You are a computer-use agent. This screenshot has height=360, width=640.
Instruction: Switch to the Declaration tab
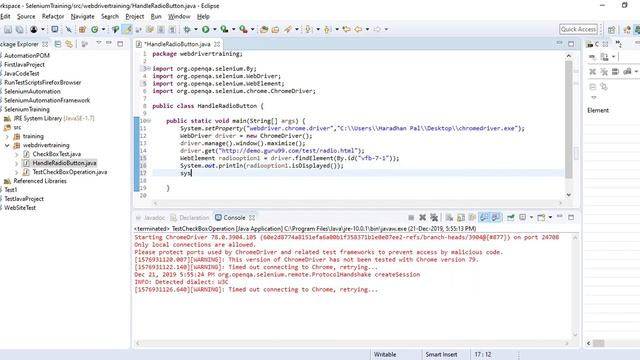coord(189,218)
